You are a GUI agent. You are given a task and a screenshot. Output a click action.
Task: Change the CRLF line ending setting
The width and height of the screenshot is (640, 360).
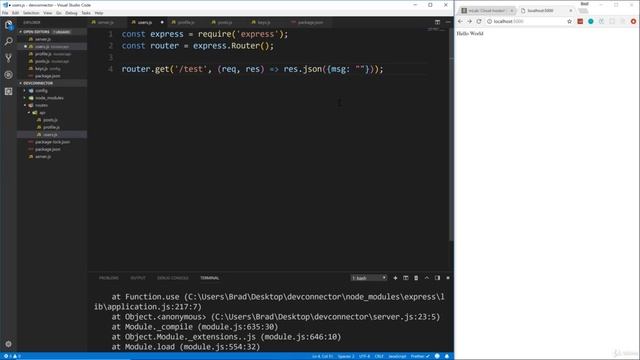tap(379, 356)
